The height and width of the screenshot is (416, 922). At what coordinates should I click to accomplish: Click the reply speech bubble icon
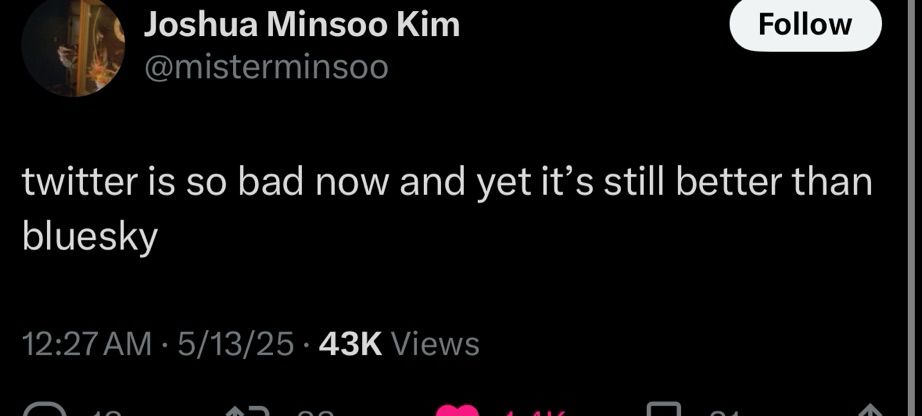[44, 410]
